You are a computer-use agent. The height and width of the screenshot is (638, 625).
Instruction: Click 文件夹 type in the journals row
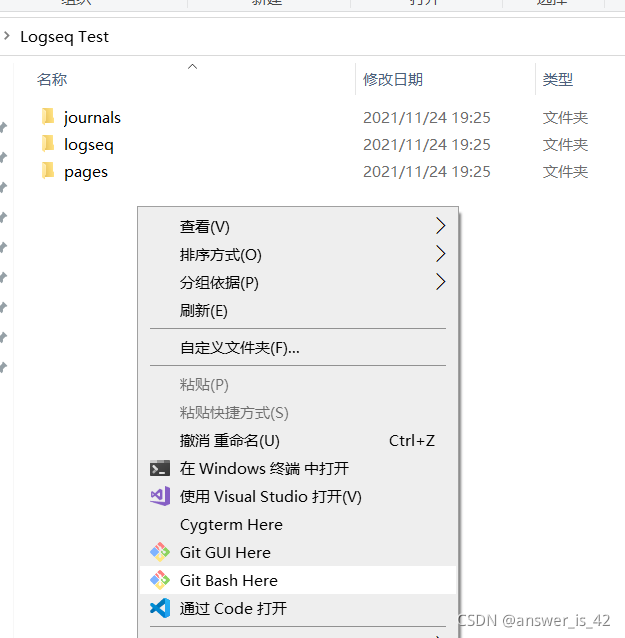pos(565,118)
